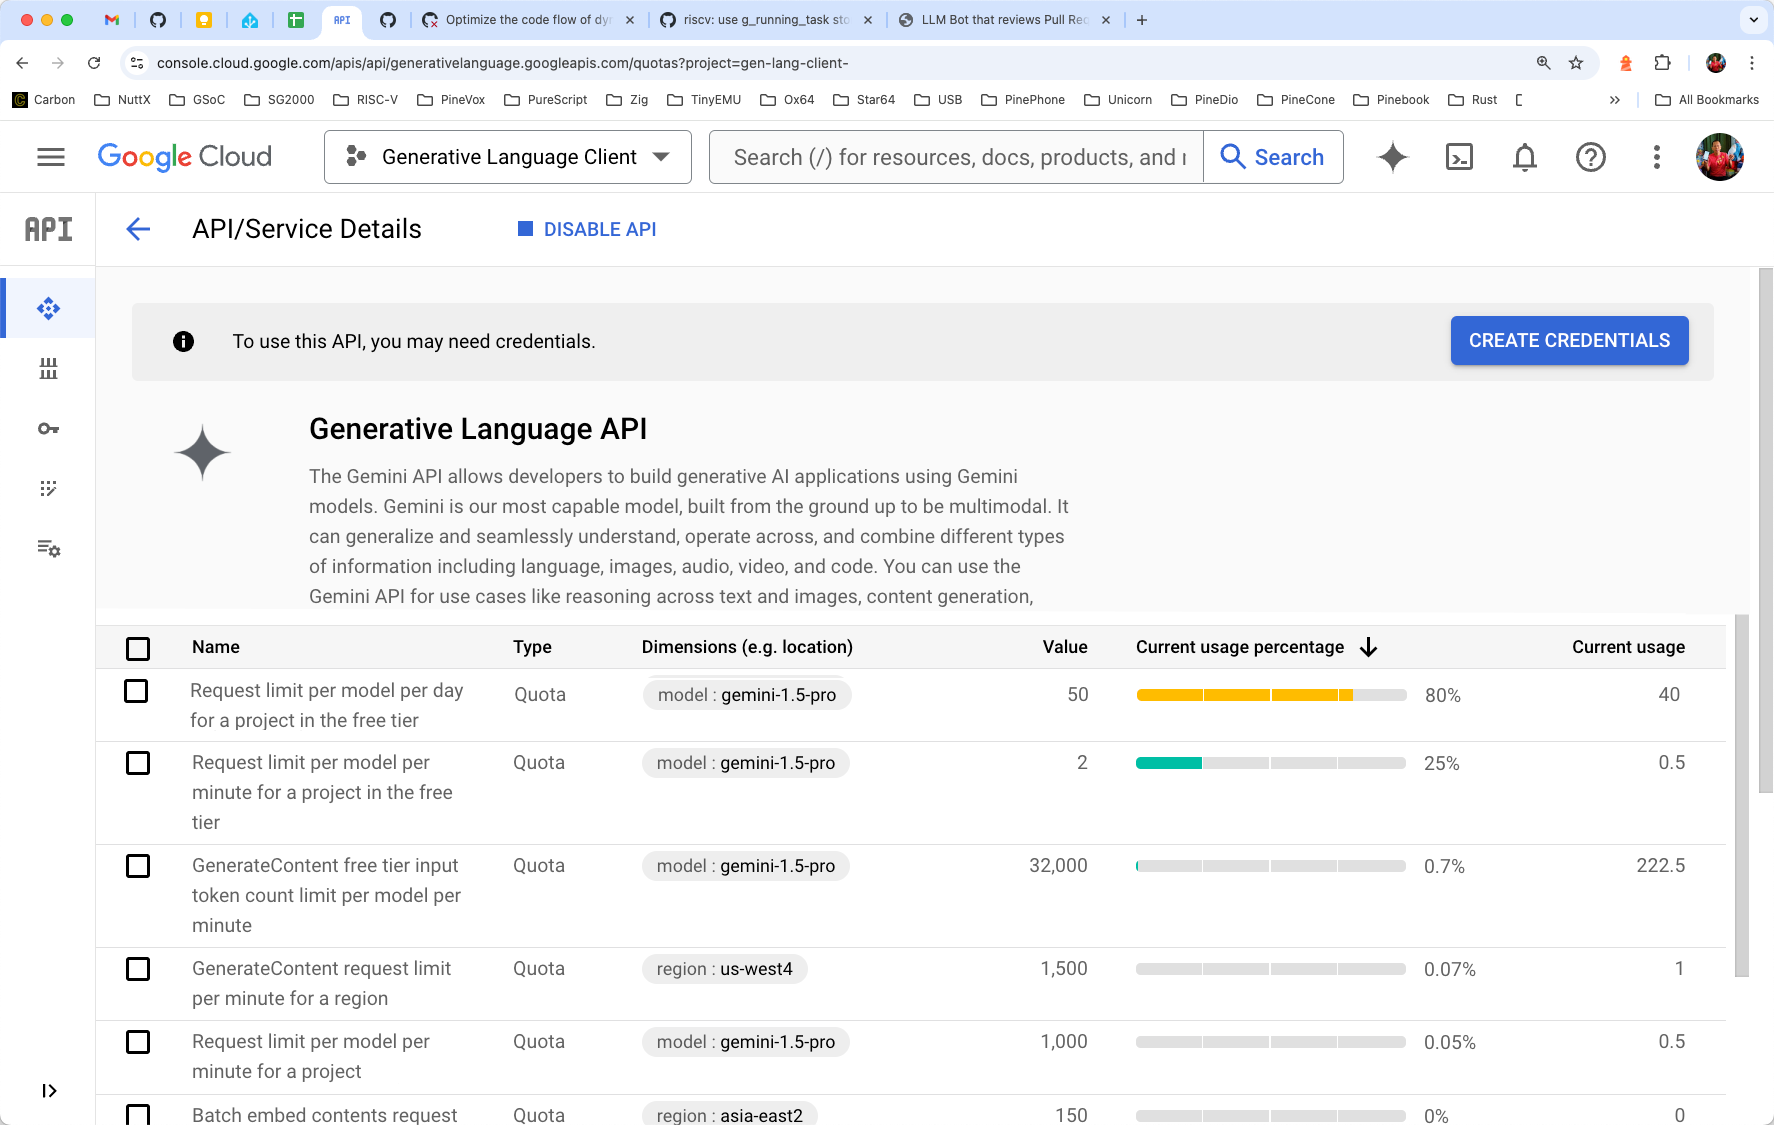This screenshot has width=1774, height=1125.
Task: Click the model : gemini-1.5-pro chip in first row
Action: click(x=747, y=695)
